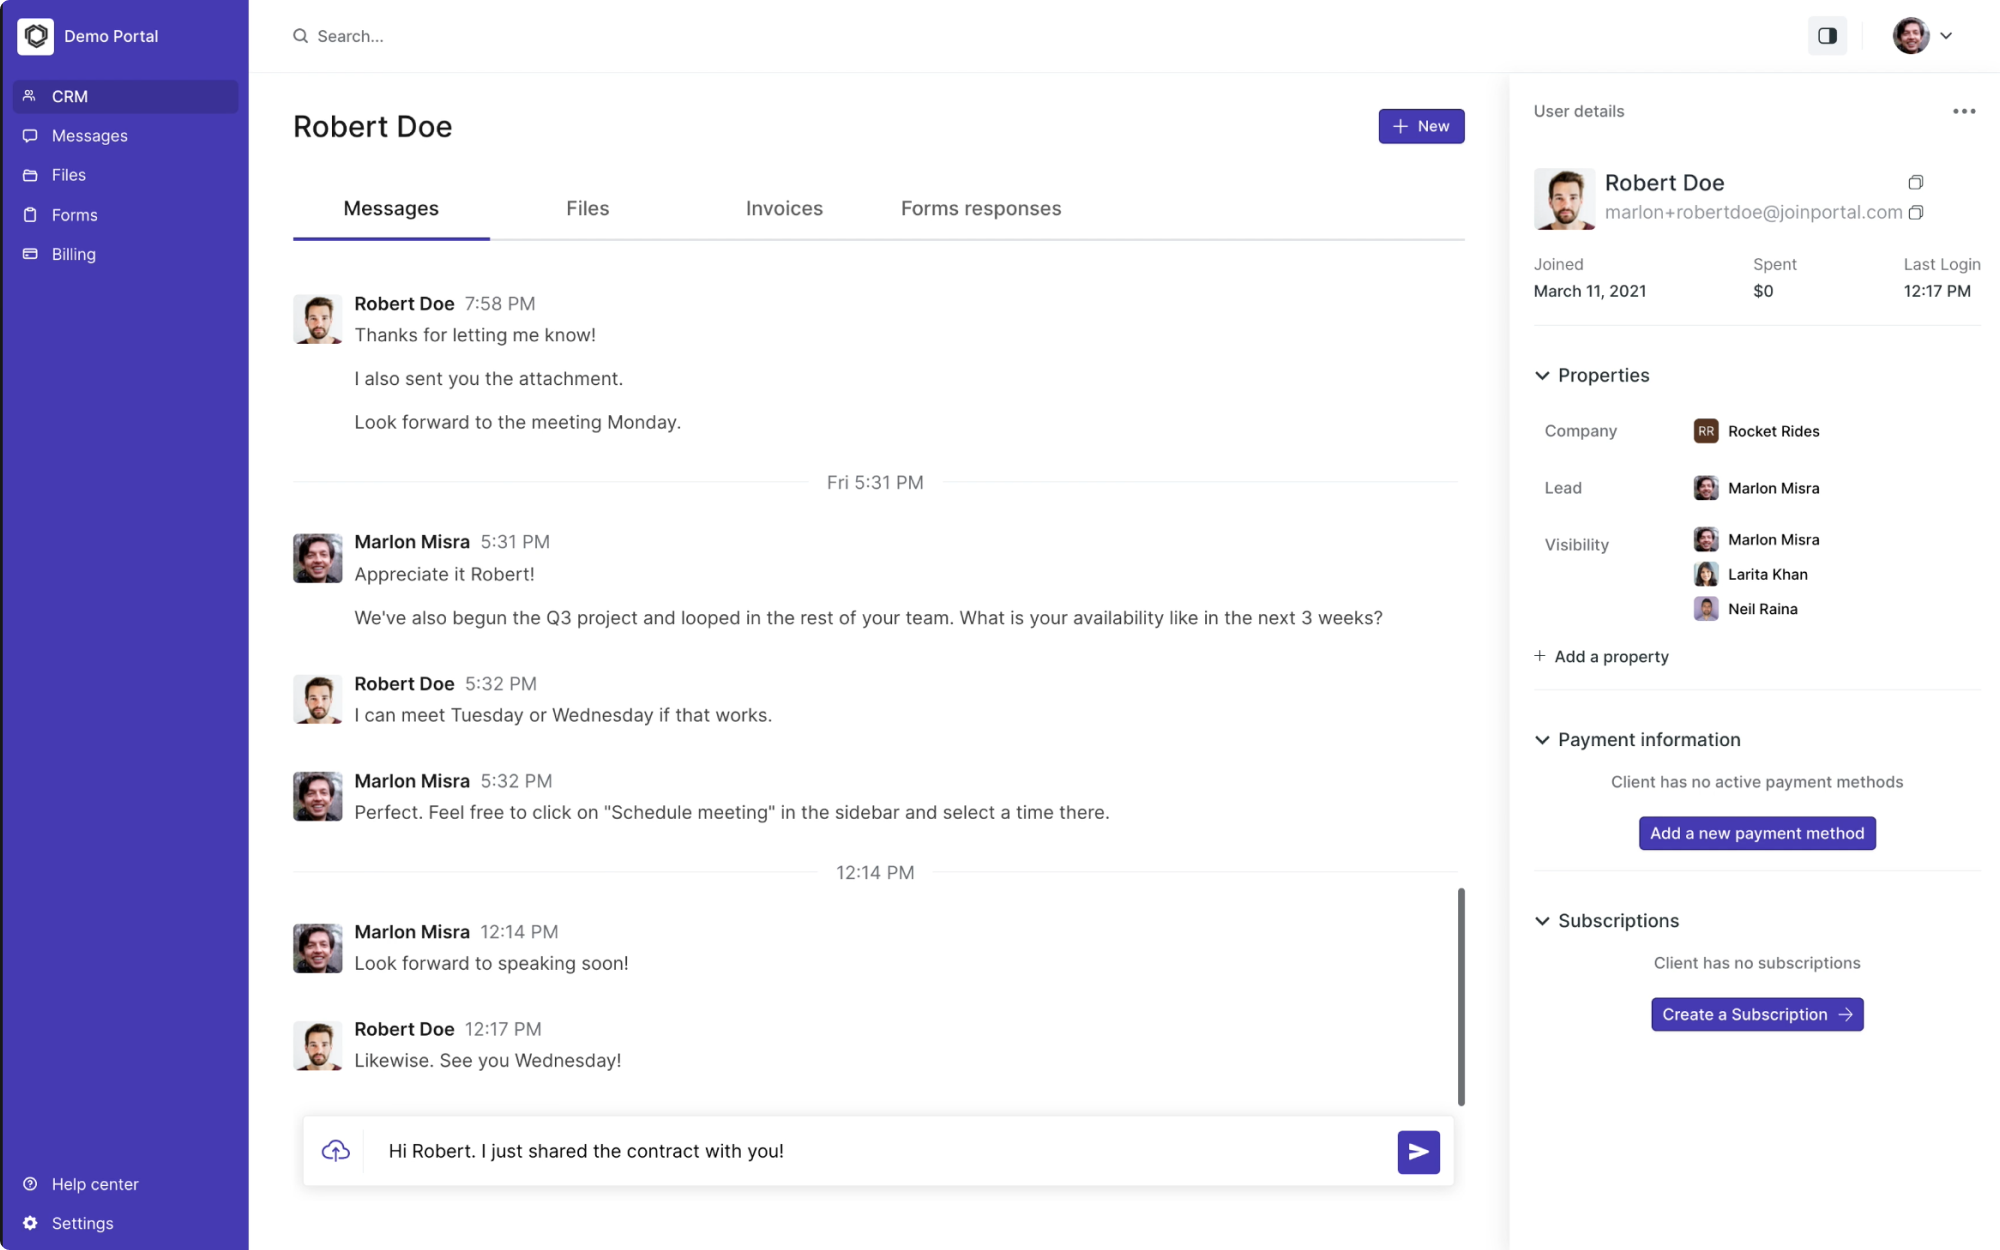This screenshot has height=1250, width=2000.
Task: Click the Settings gear icon
Action: point(30,1223)
